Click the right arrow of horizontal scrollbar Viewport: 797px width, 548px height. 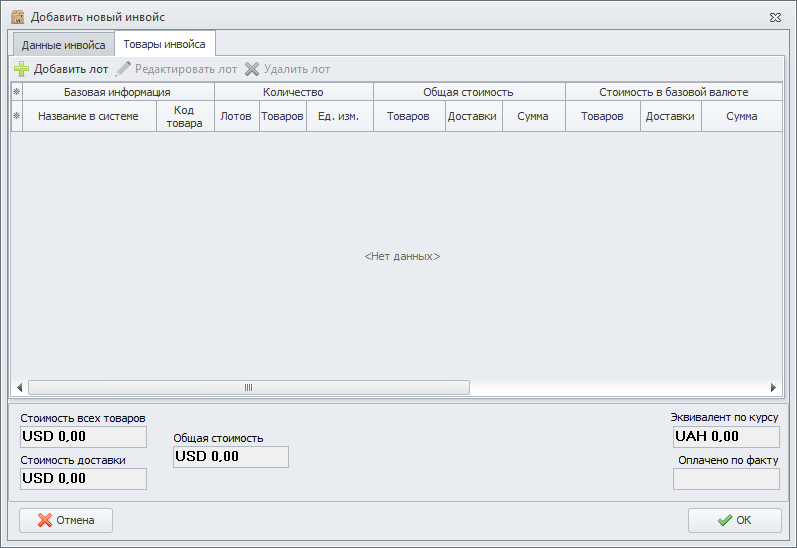(773, 388)
